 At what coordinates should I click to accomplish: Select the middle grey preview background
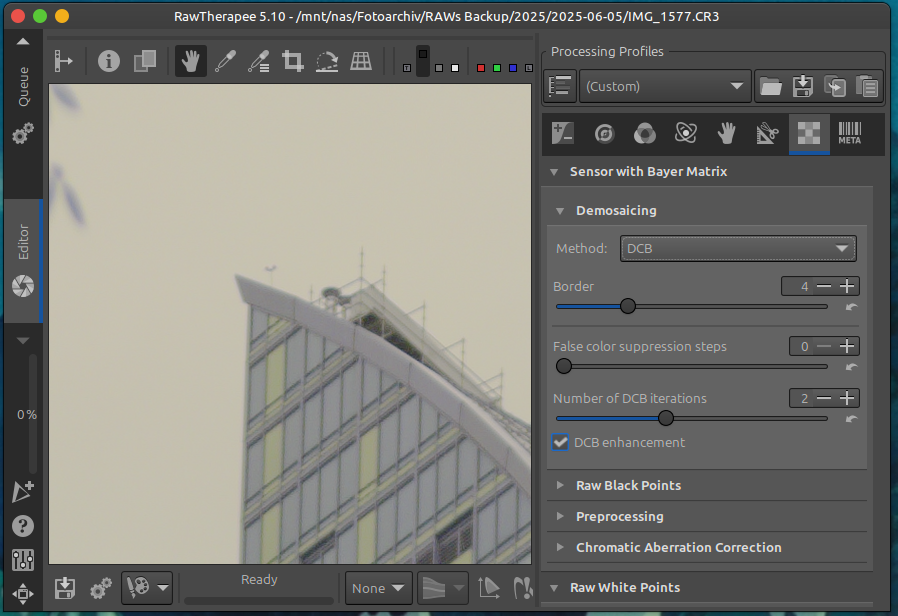(x=439, y=68)
